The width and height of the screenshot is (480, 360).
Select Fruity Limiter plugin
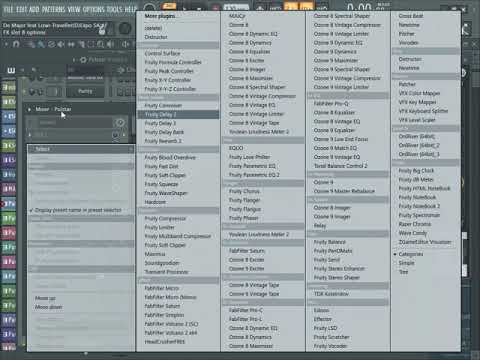[x=160, y=227]
